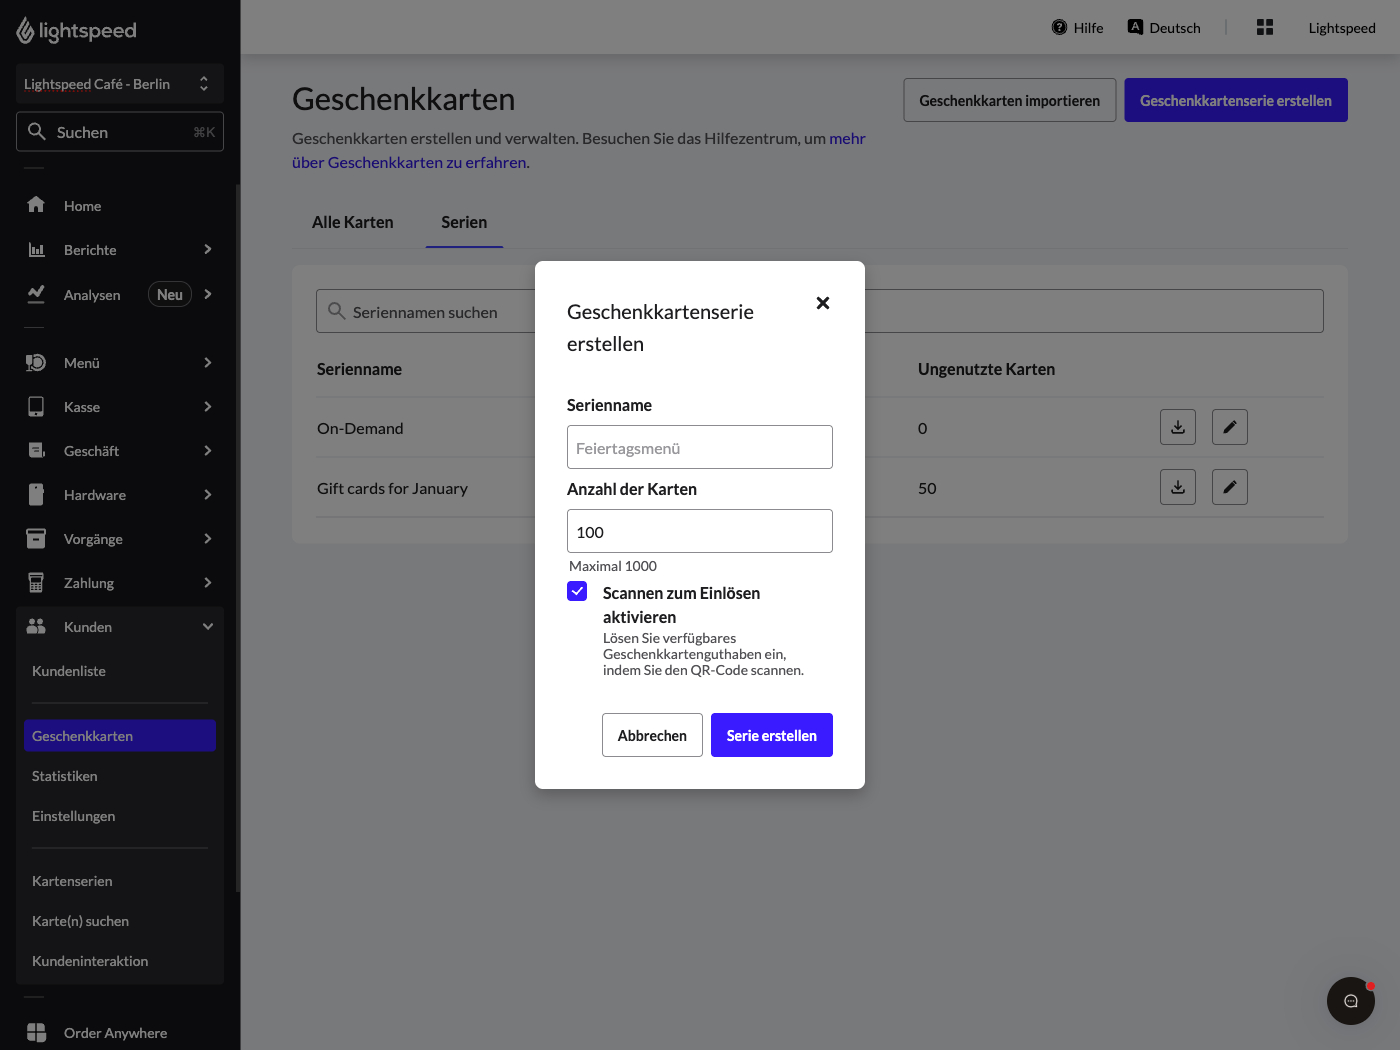Image resolution: width=1400 pixels, height=1050 pixels.
Task: Switch to the Alle Karten tab
Action: pyautogui.click(x=353, y=222)
